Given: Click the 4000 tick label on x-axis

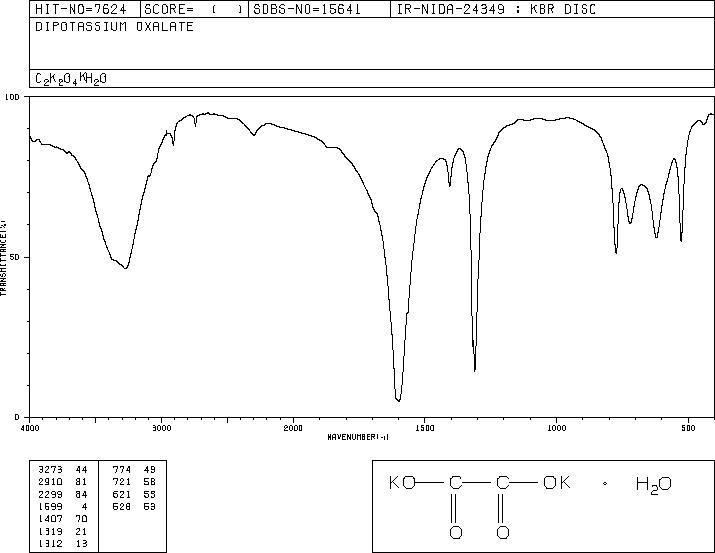Looking at the screenshot, I should coord(30,428).
